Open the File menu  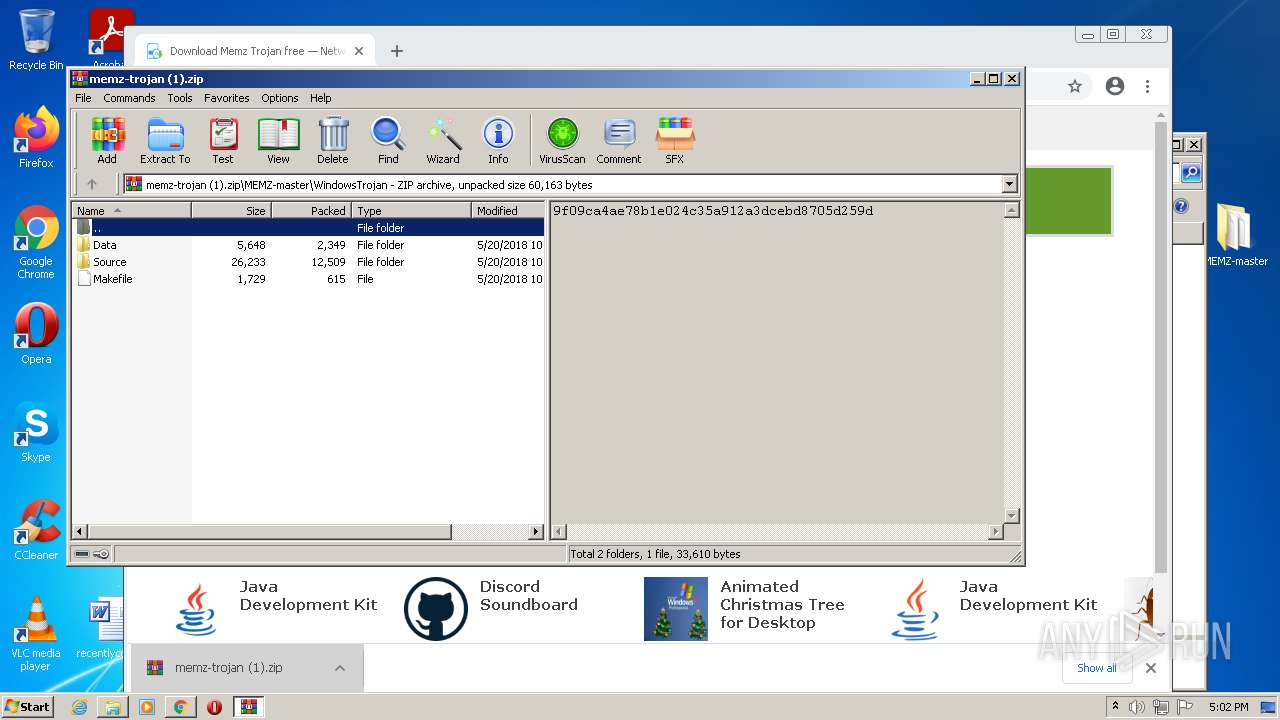[83, 98]
